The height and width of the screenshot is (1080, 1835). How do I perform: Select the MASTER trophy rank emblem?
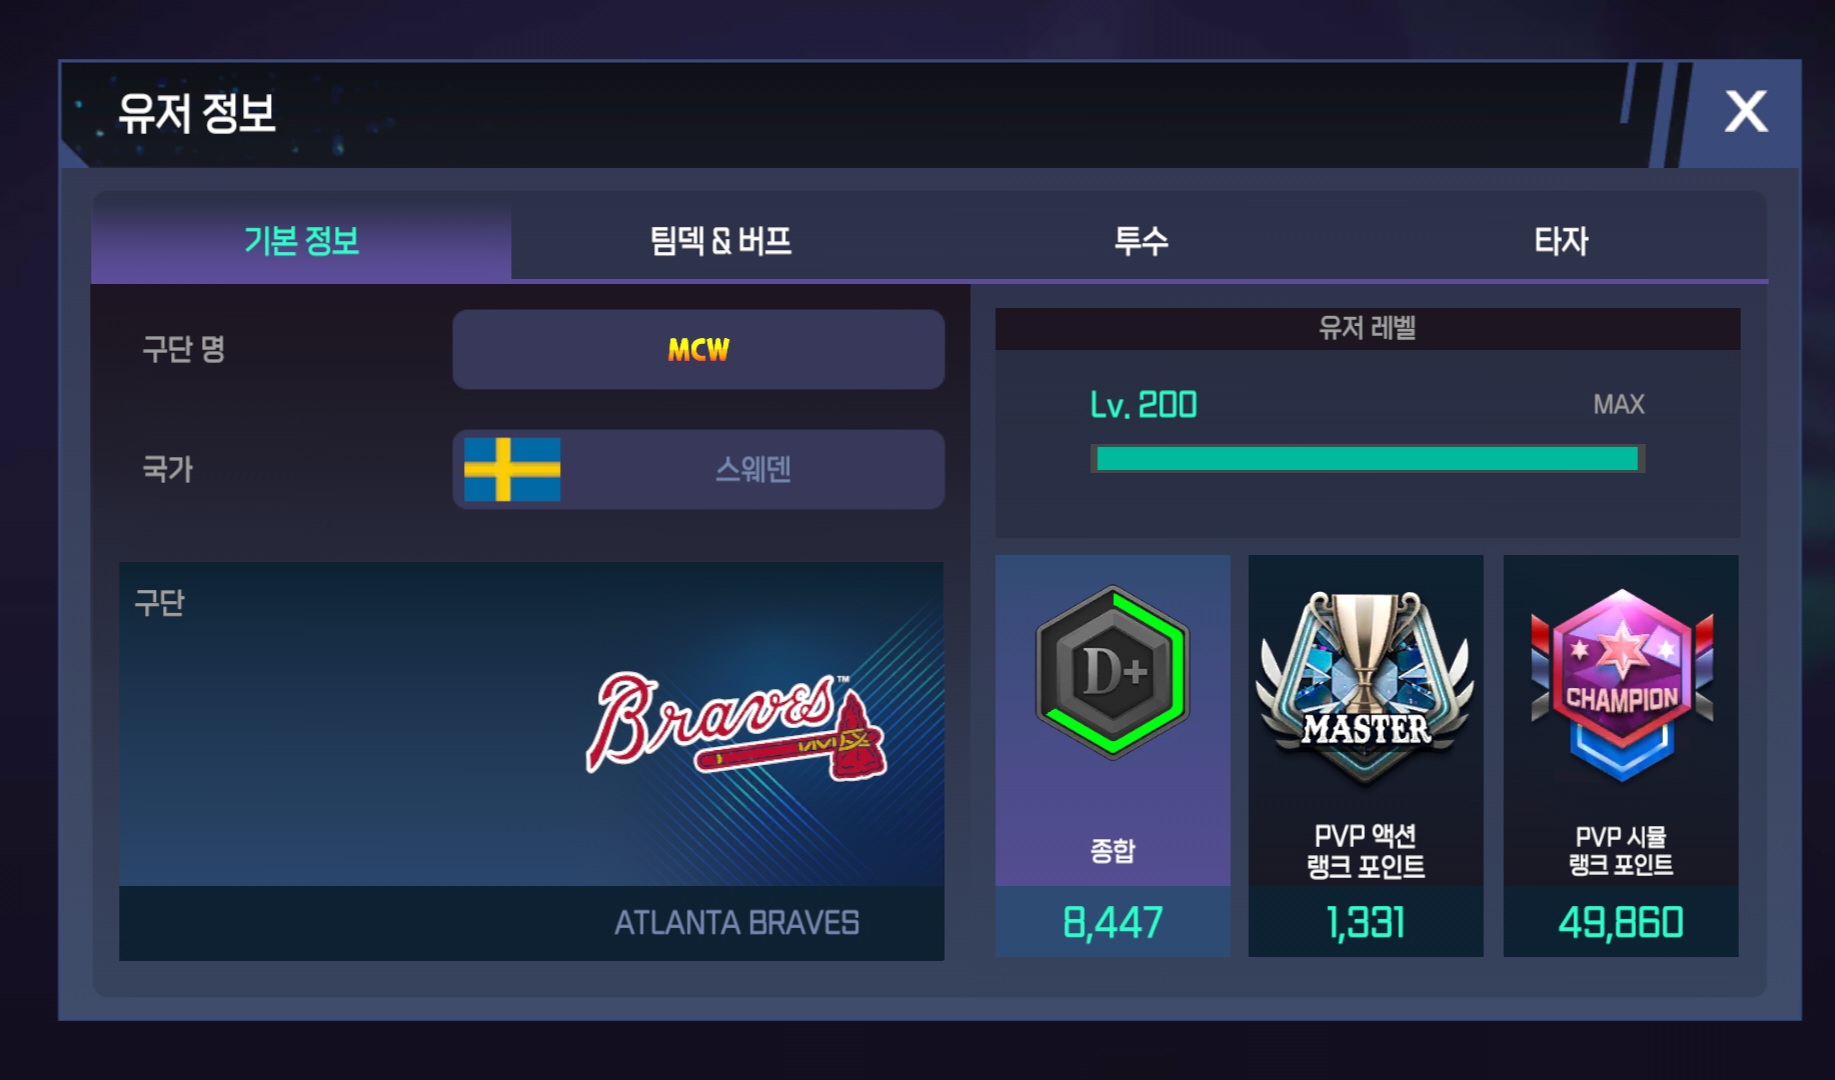click(x=1365, y=686)
